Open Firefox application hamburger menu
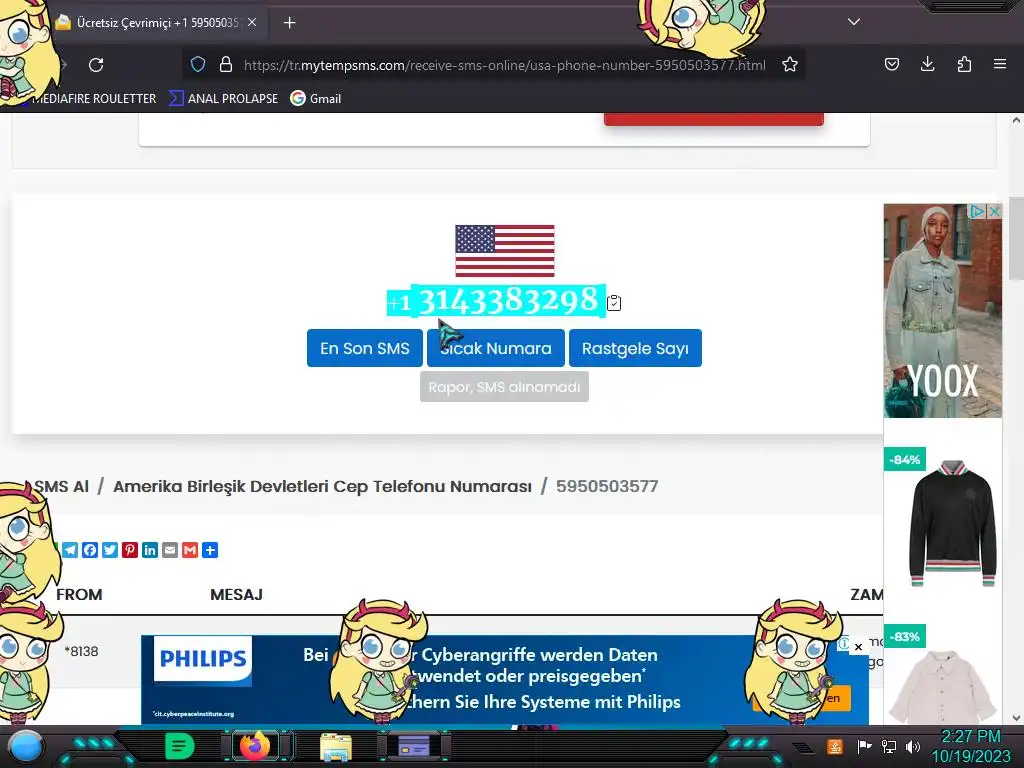The height and width of the screenshot is (768, 1024). (x=1000, y=64)
